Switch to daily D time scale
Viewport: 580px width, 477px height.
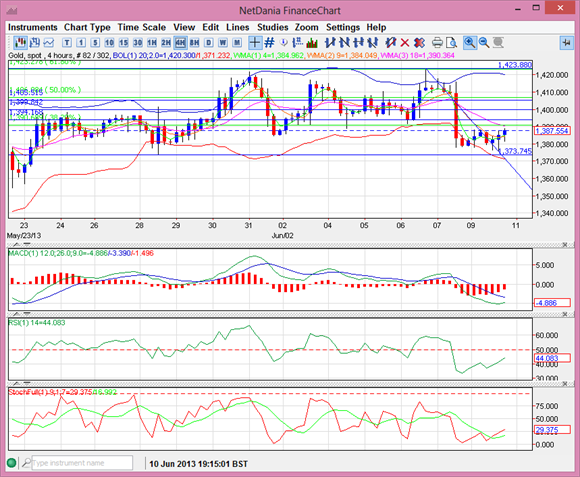pos(209,43)
